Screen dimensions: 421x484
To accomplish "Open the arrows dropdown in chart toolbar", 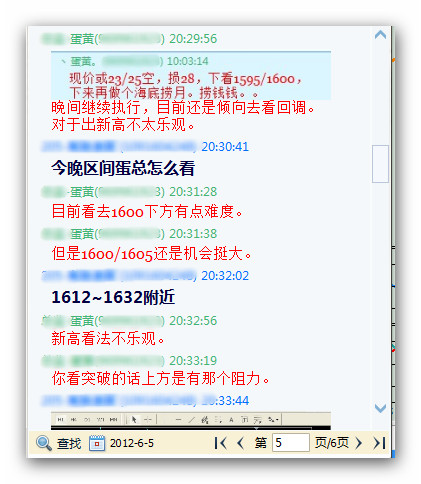I will pos(273,420).
